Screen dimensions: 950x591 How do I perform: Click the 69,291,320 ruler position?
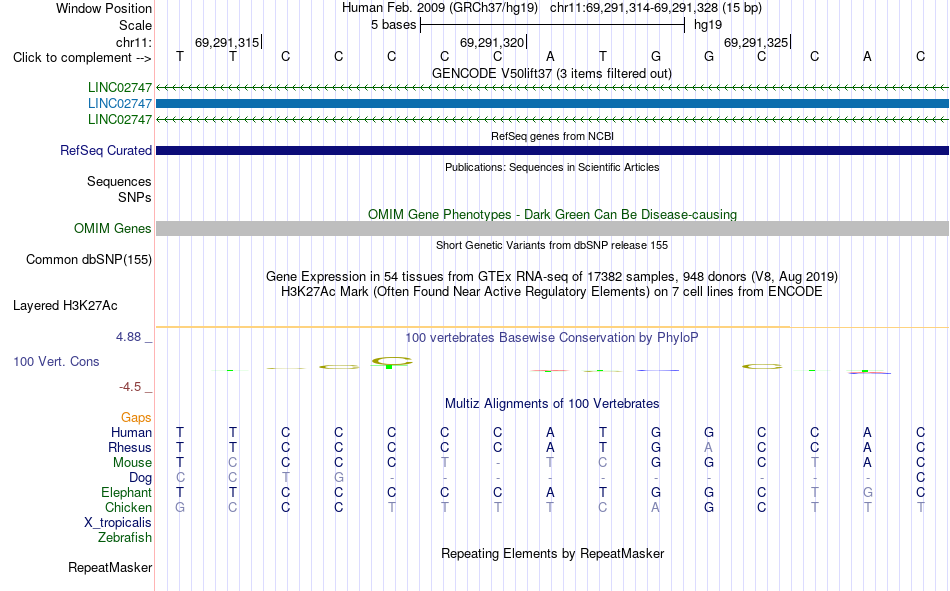point(493,42)
